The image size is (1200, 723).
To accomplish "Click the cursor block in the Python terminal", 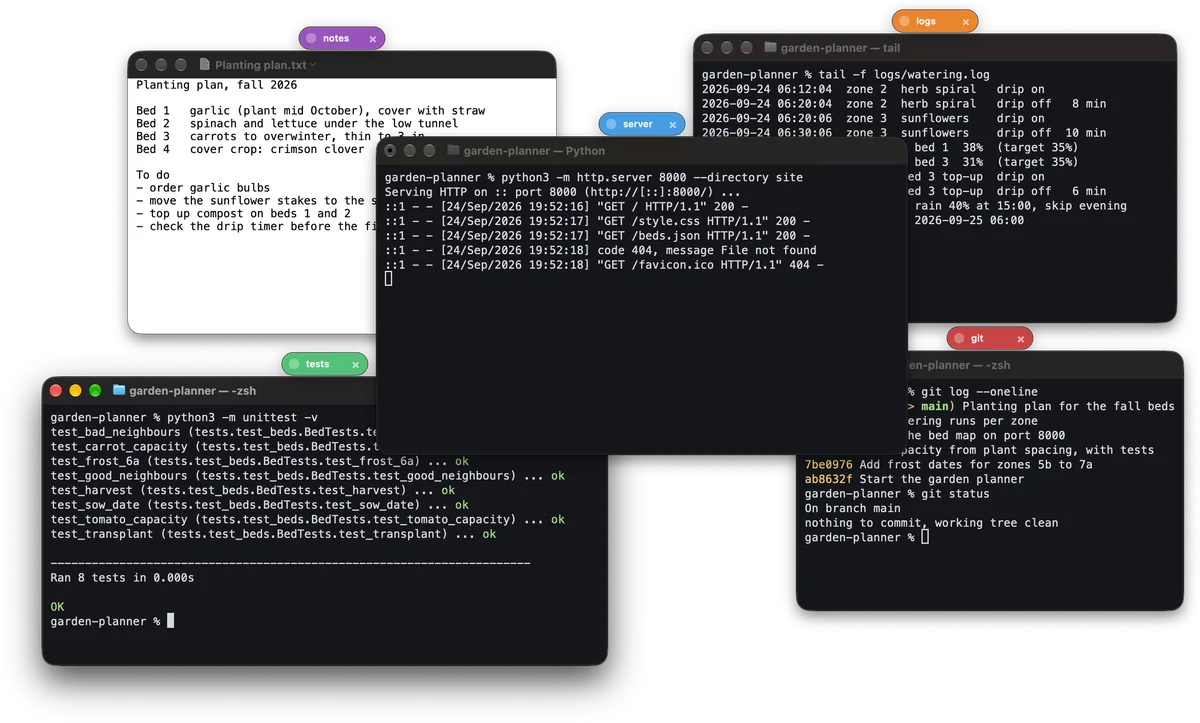I will [389, 279].
